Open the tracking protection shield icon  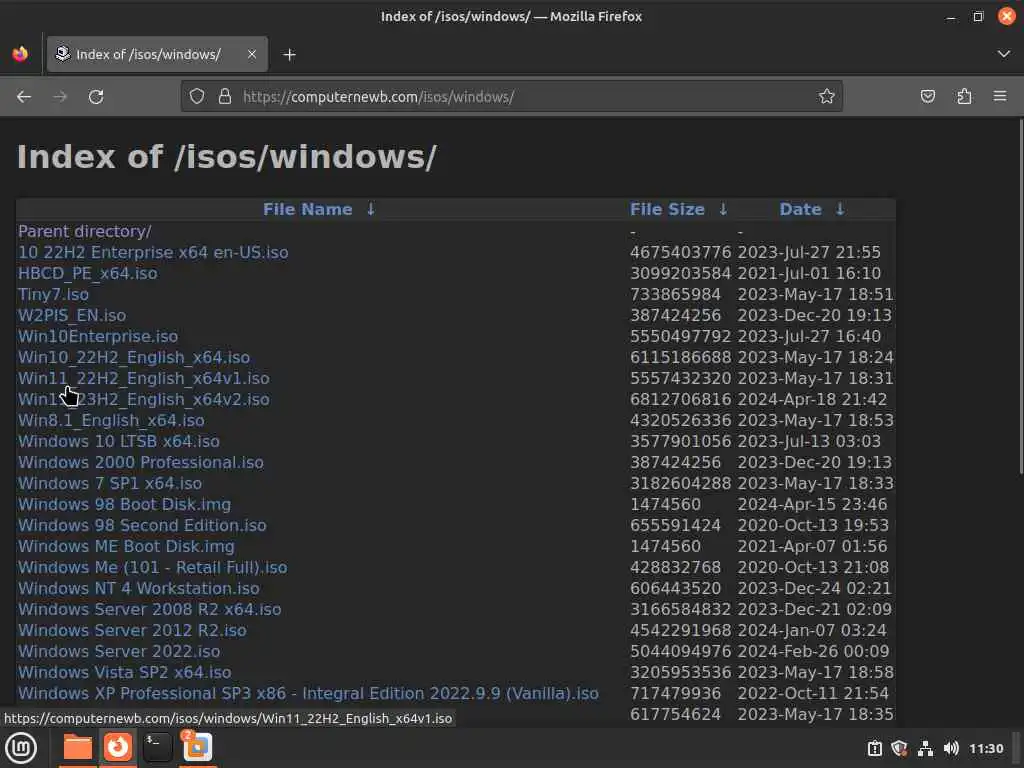coord(197,97)
